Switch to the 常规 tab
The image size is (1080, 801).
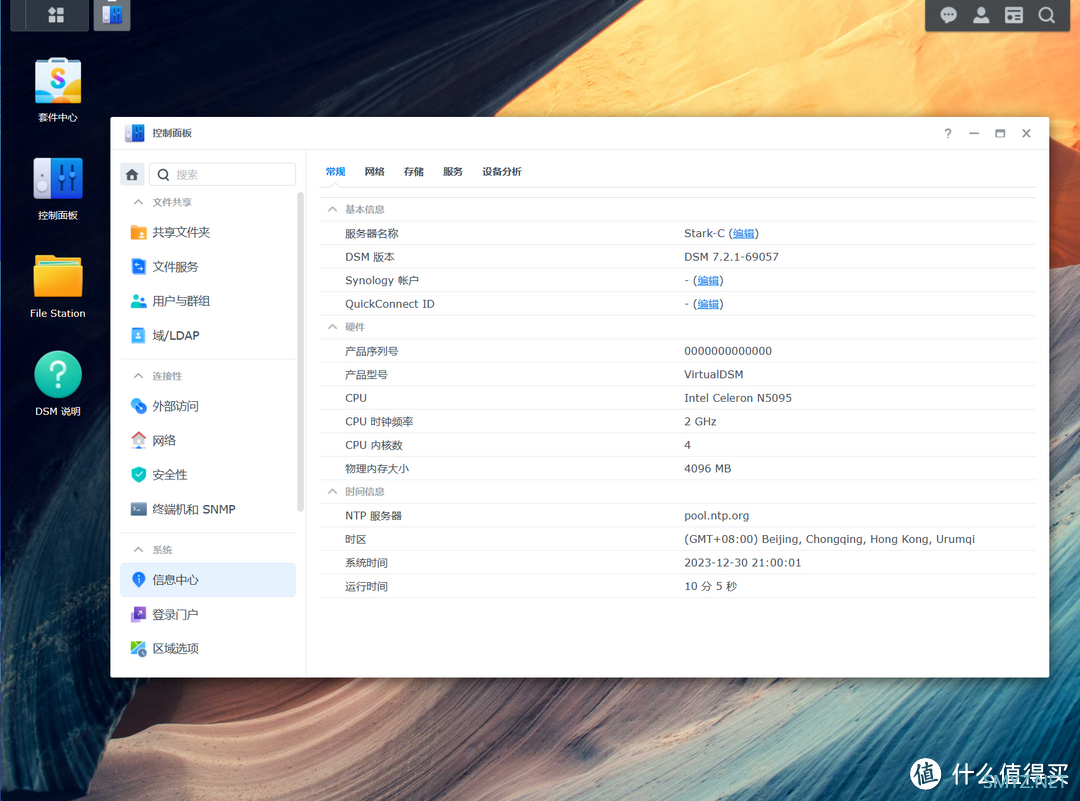(x=335, y=172)
